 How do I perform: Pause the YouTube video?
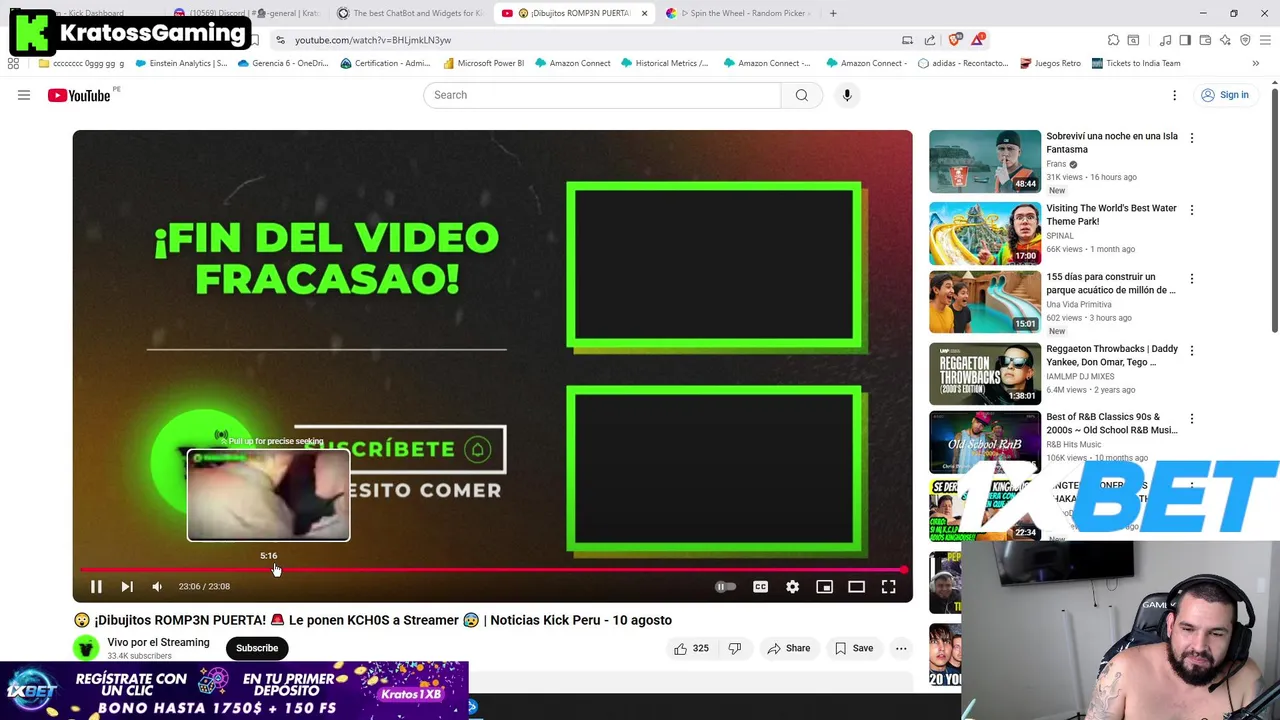tap(96, 587)
